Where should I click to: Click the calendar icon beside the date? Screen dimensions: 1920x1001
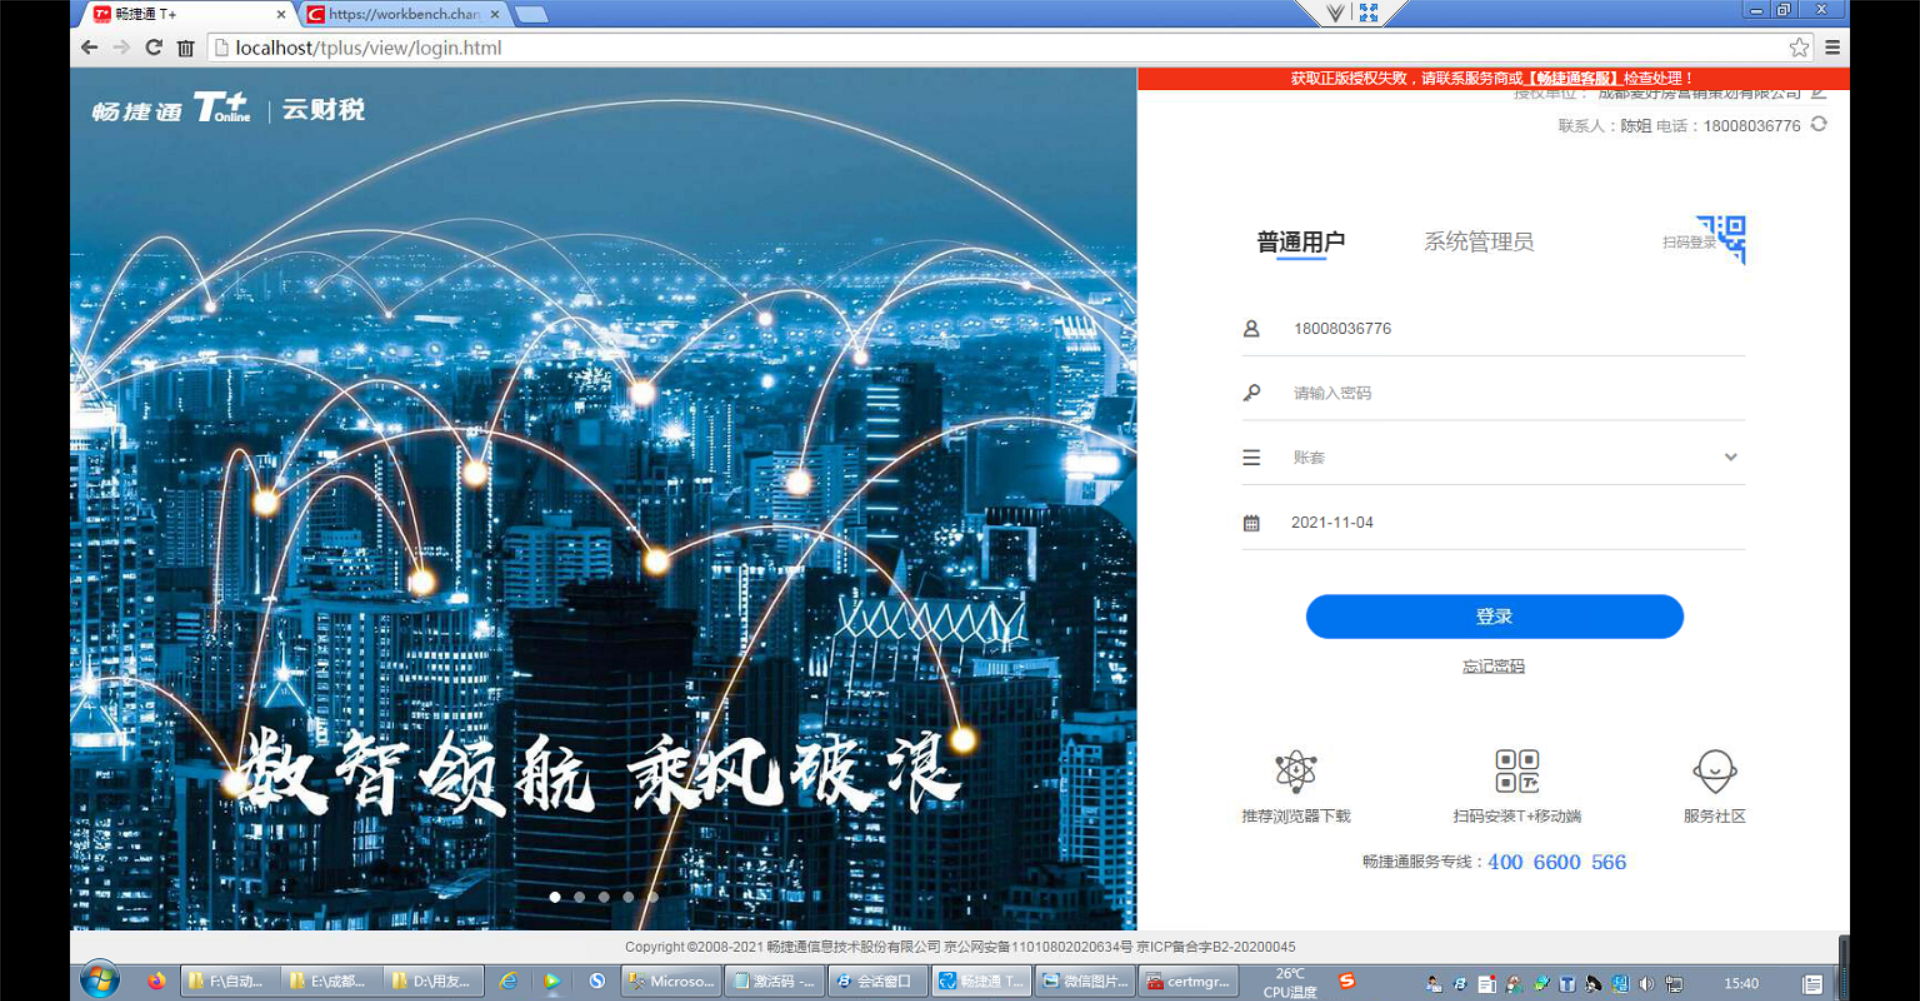click(x=1251, y=523)
